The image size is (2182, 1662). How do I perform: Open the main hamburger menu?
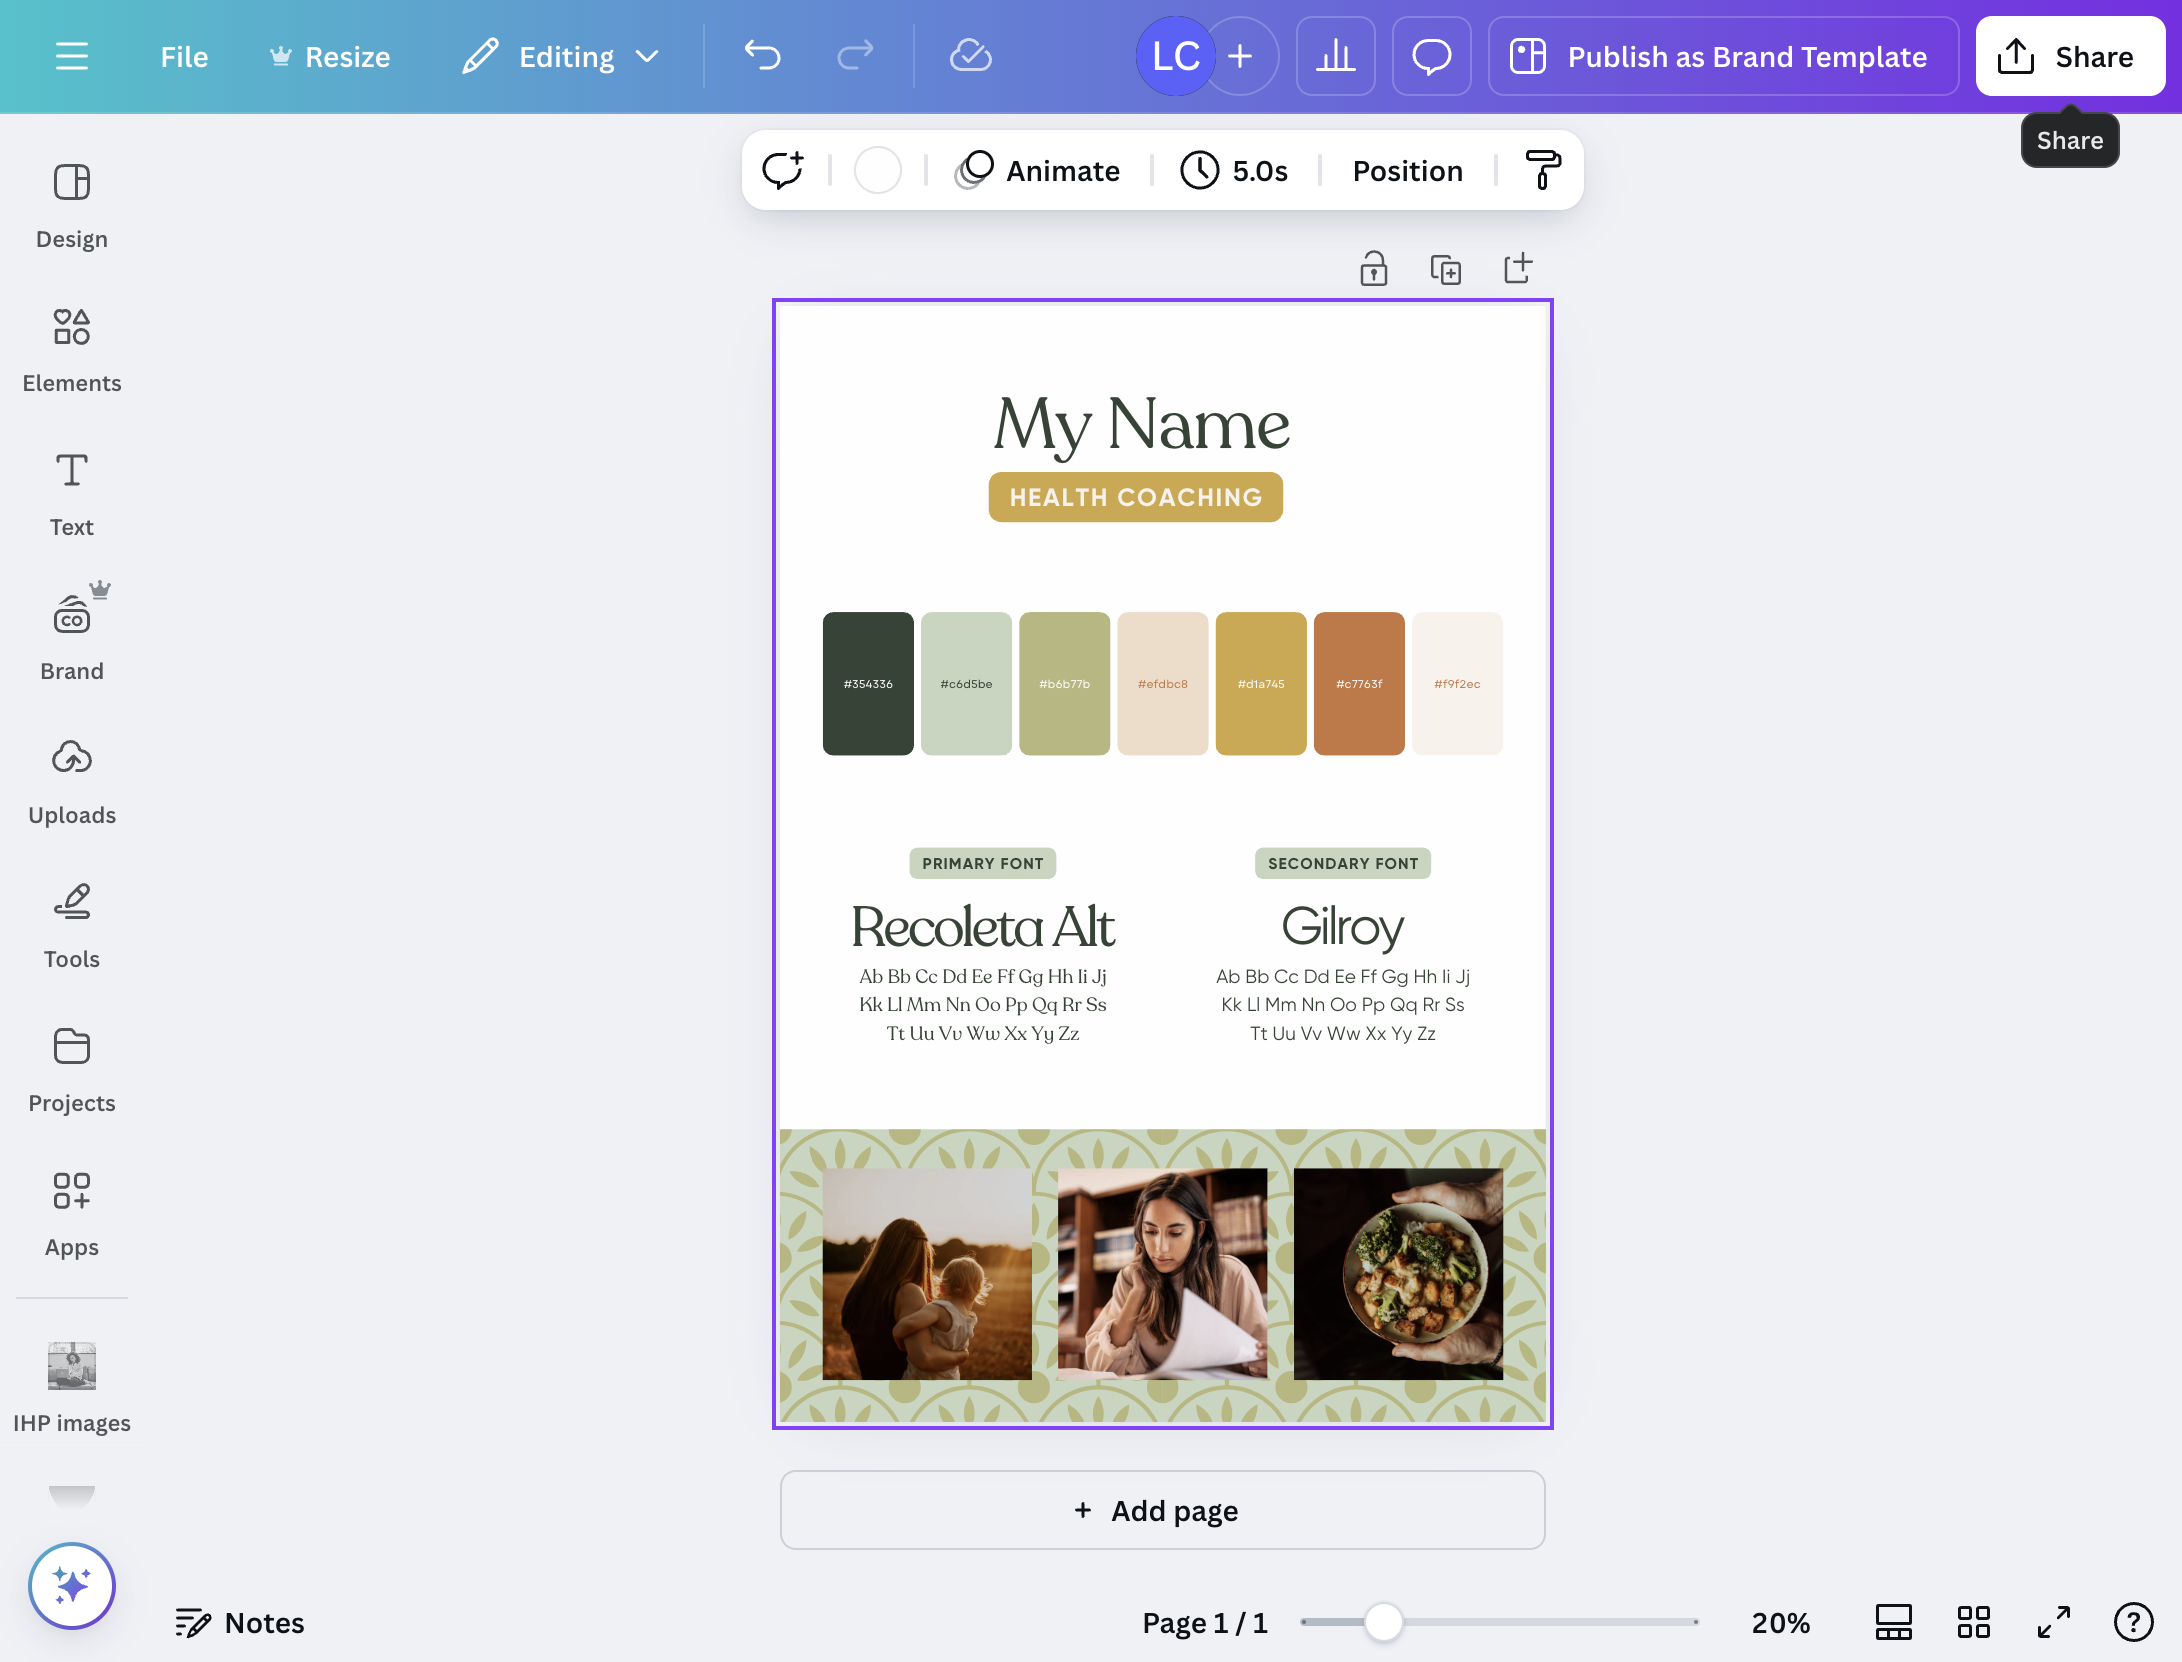pyautogui.click(x=71, y=56)
